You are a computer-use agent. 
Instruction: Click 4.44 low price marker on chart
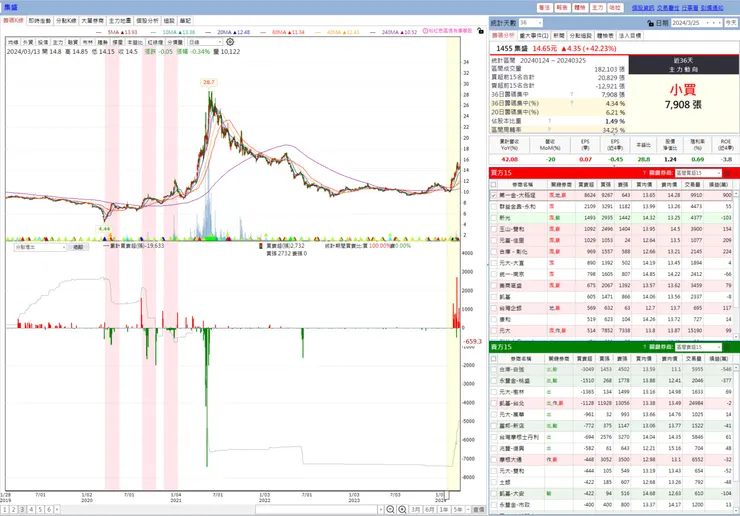[x=104, y=229]
